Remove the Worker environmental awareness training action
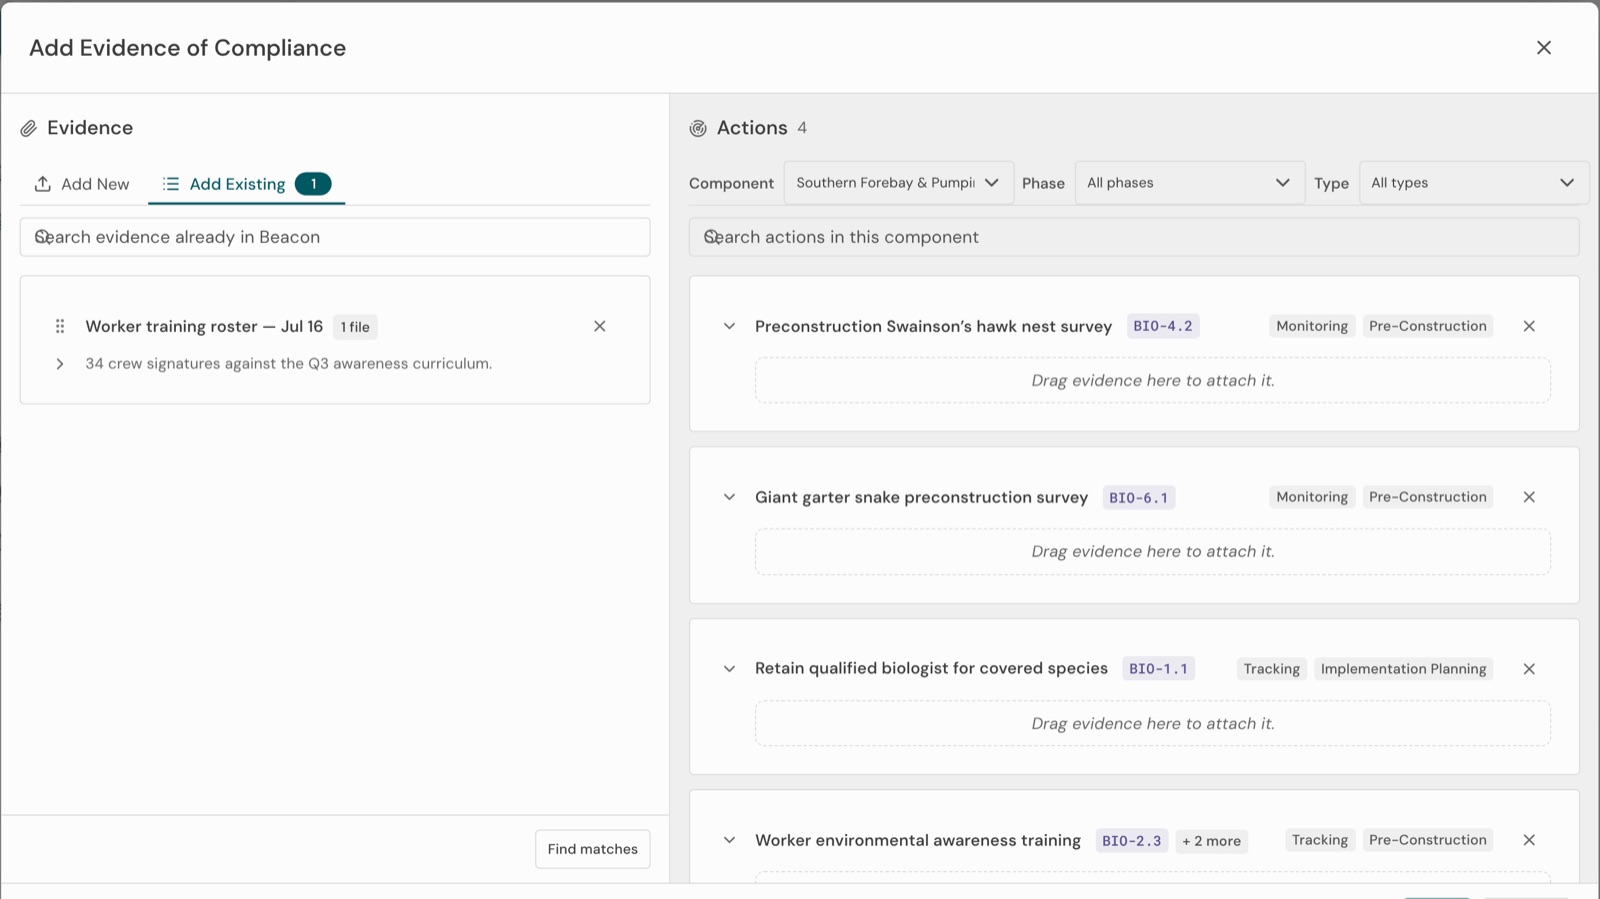 [x=1529, y=840]
